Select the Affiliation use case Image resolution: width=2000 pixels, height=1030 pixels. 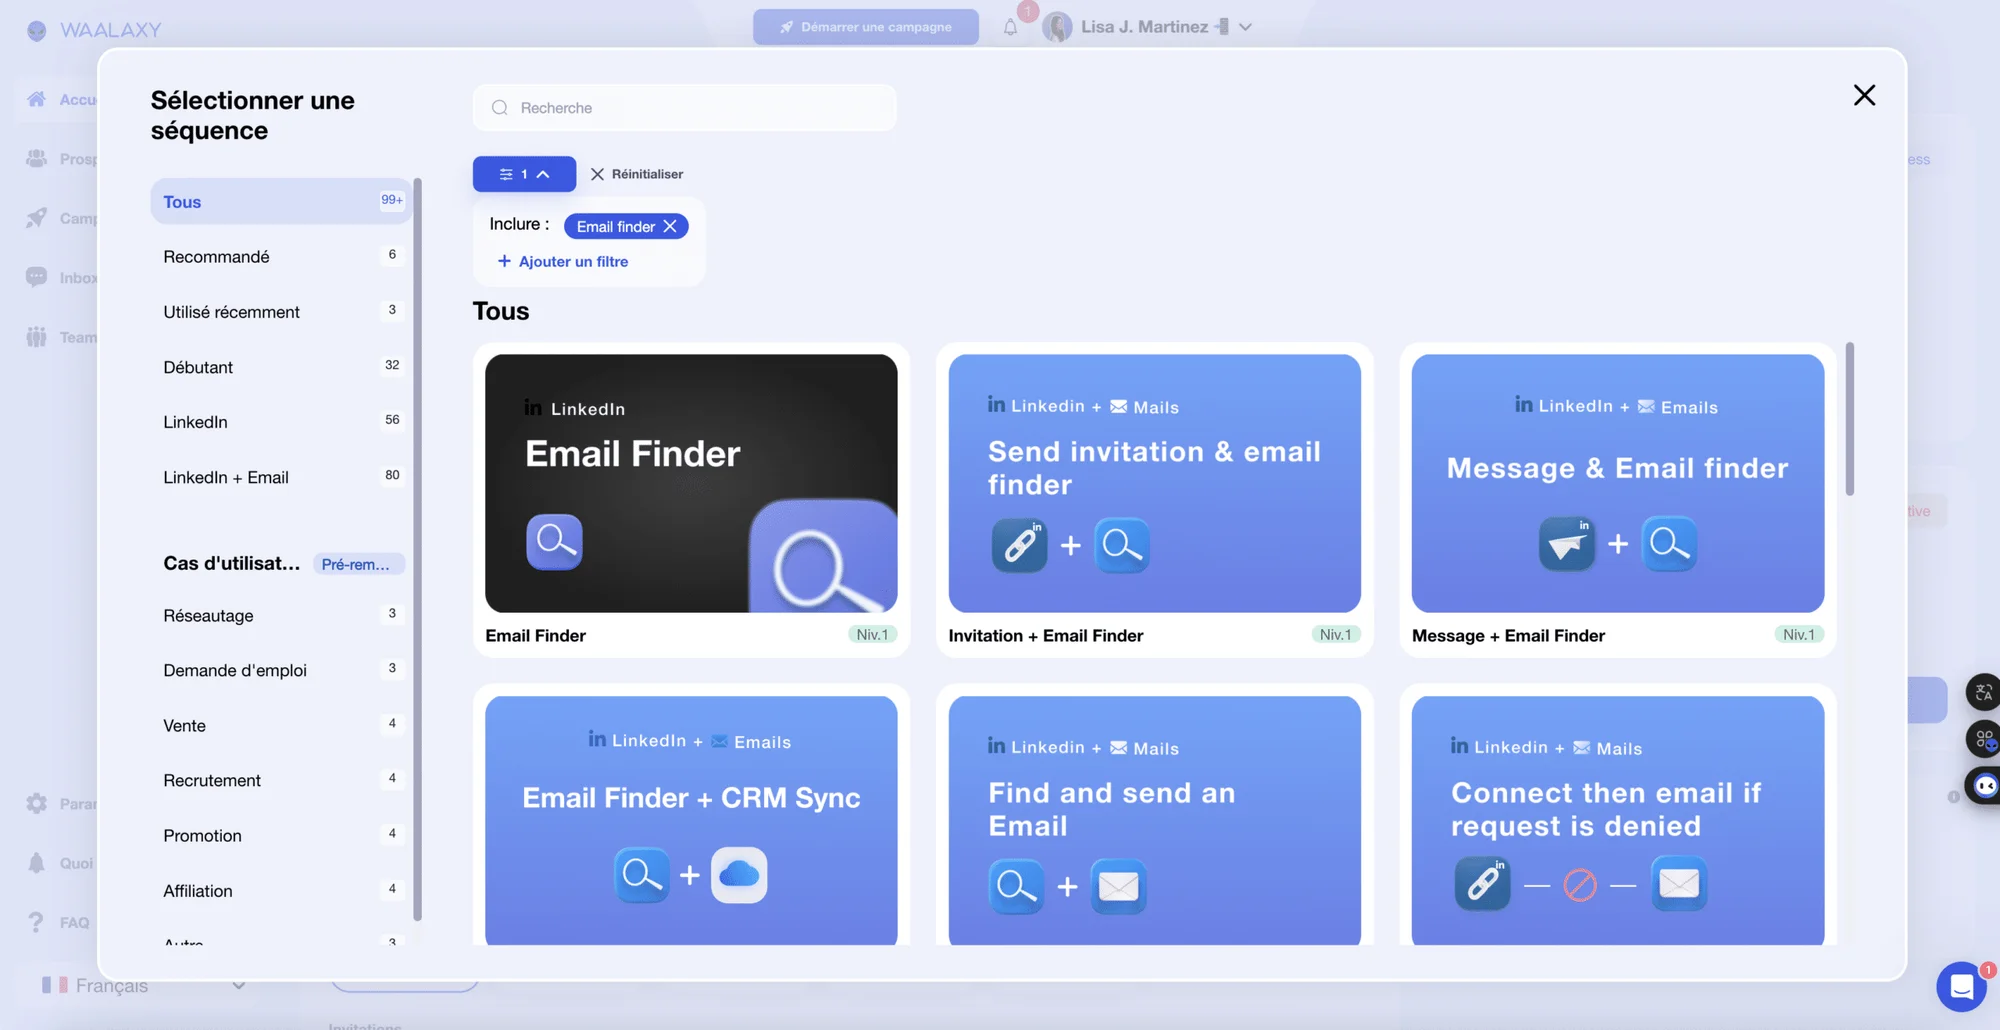click(281, 890)
